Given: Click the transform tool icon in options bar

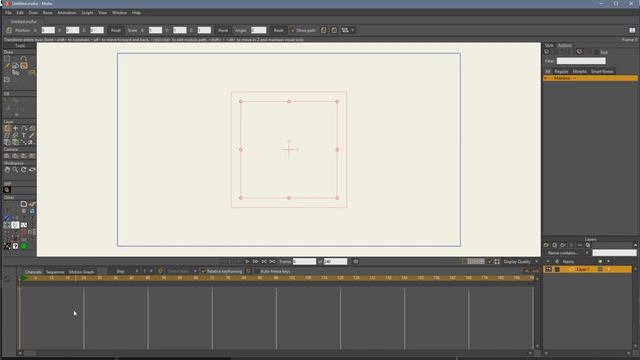Looking at the screenshot, I should tap(9, 30).
